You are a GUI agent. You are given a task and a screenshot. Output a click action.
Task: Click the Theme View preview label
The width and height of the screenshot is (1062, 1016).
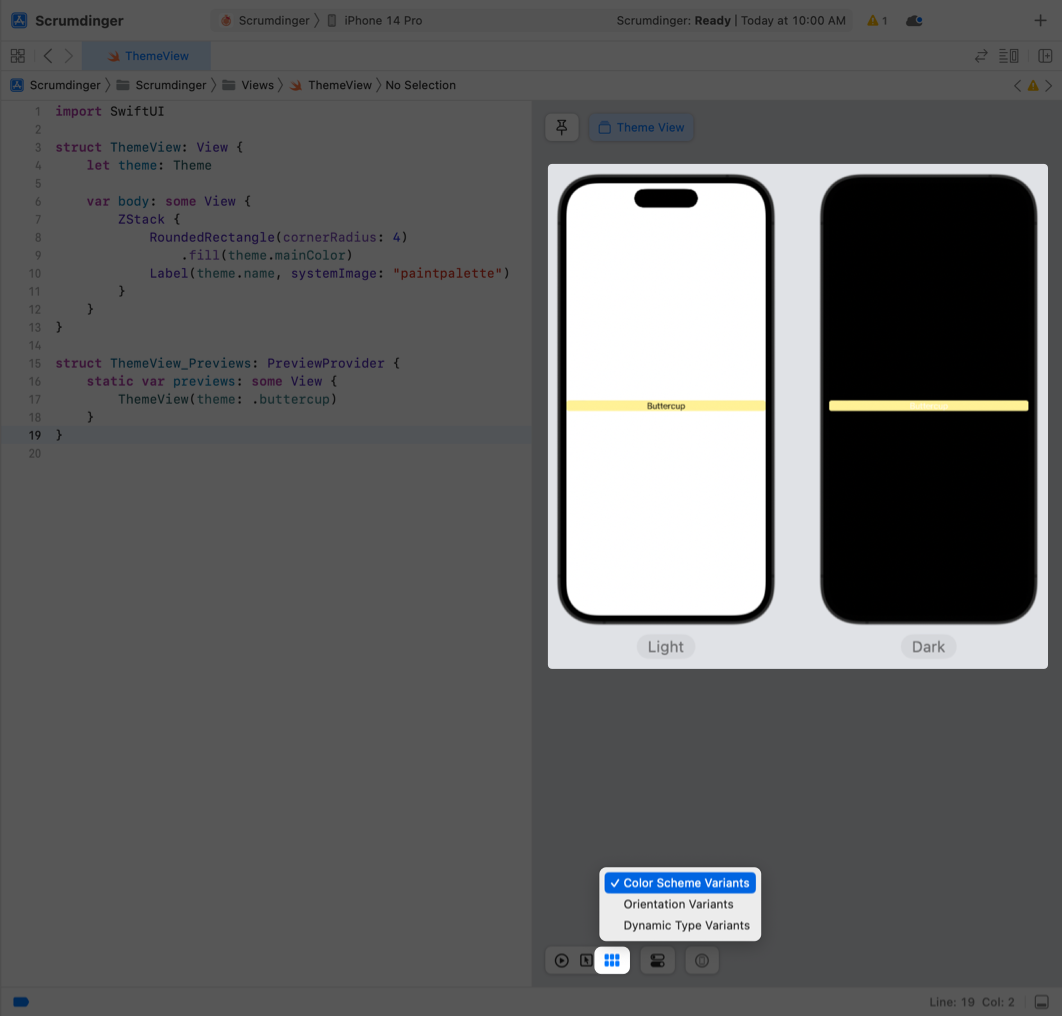[x=640, y=127]
